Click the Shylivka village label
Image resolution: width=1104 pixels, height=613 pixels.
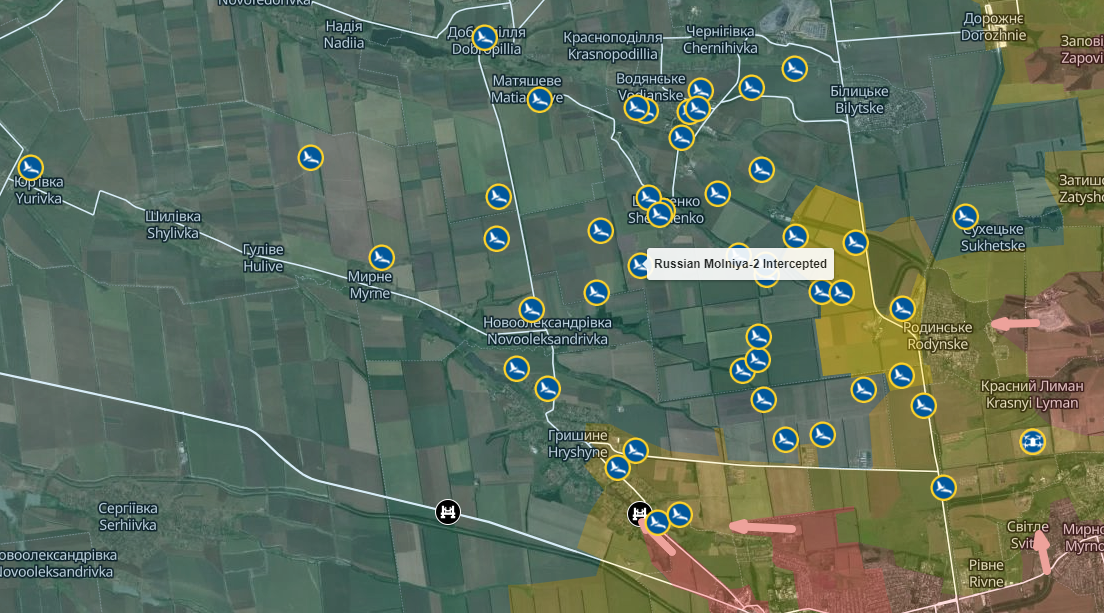173,225
